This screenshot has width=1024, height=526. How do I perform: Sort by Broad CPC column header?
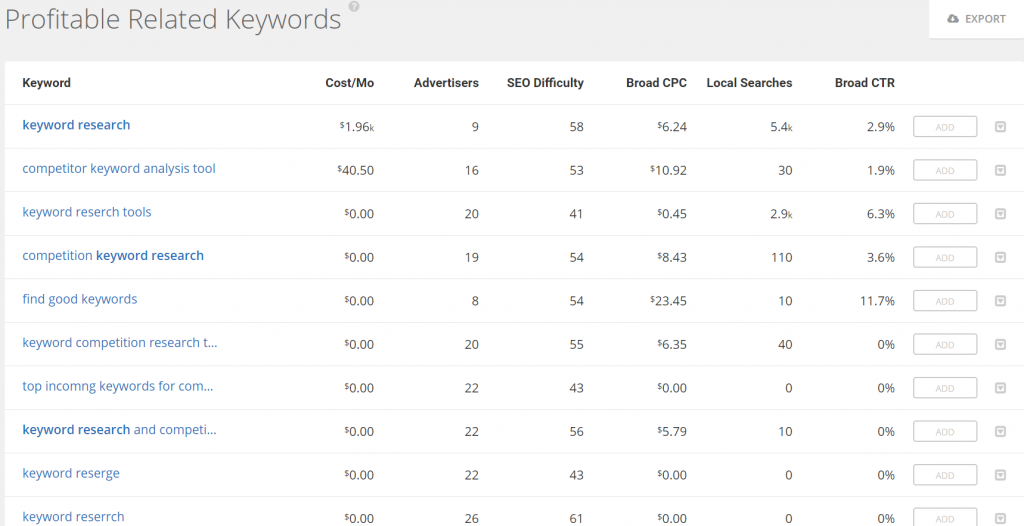(x=656, y=83)
